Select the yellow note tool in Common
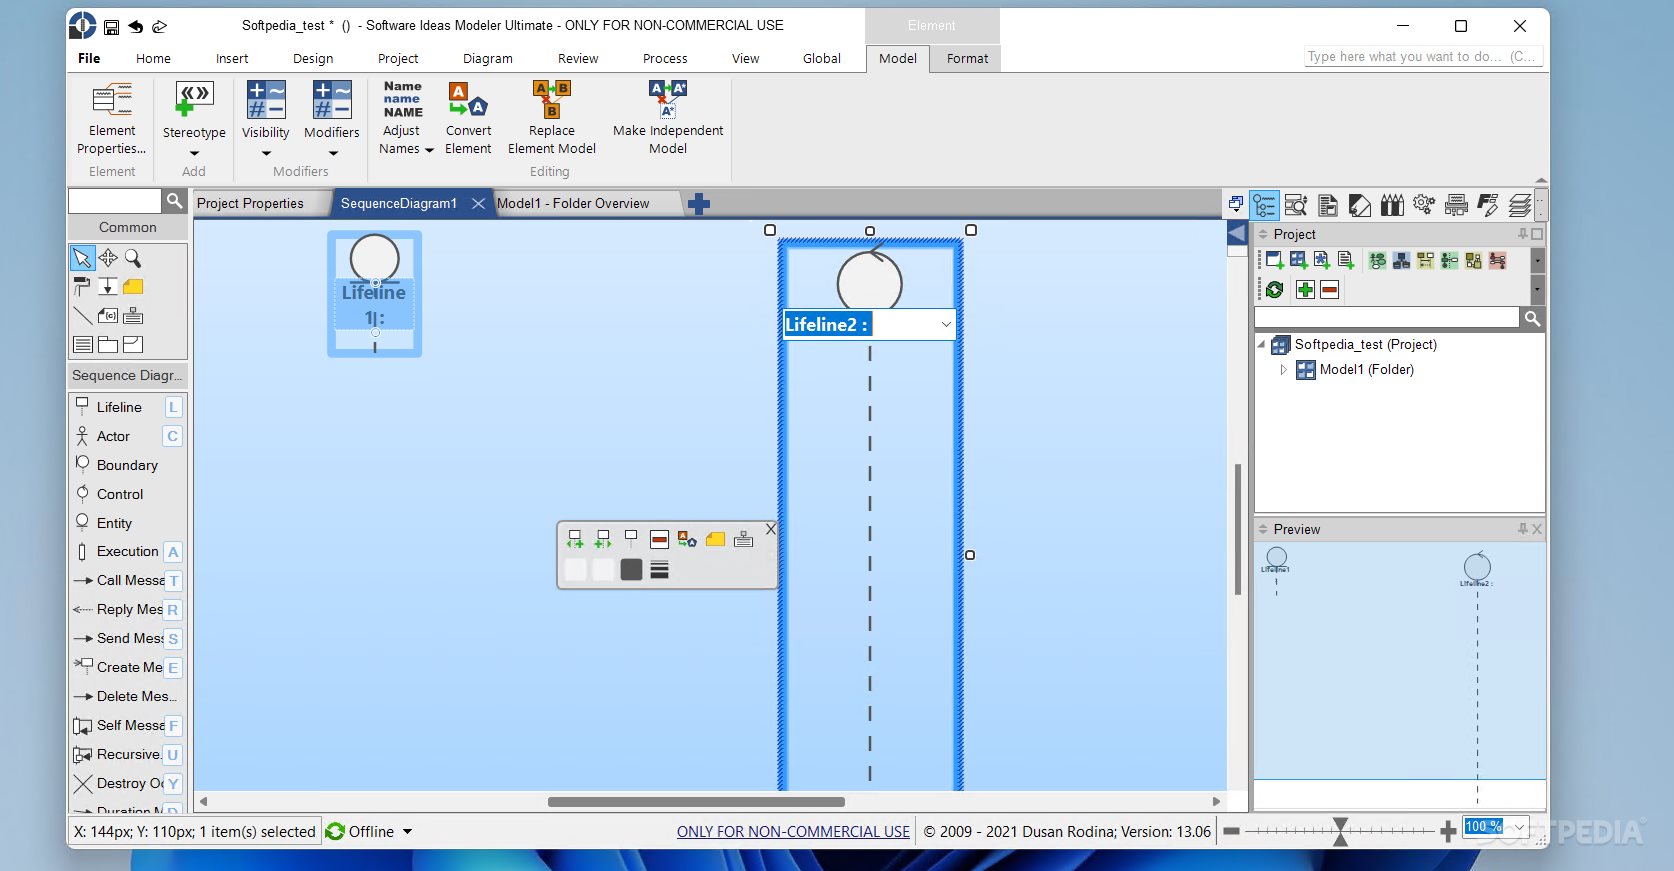 pos(132,287)
